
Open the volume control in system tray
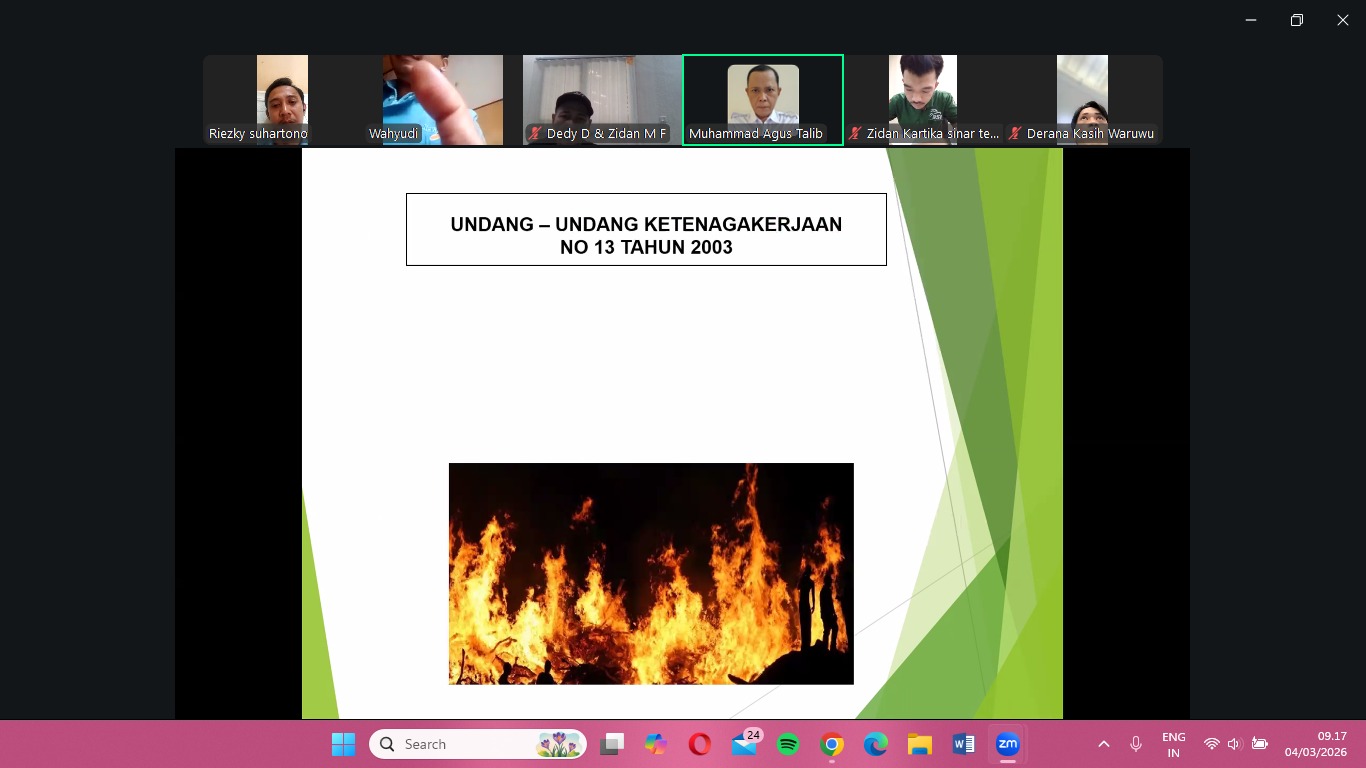pyautogui.click(x=1234, y=744)
